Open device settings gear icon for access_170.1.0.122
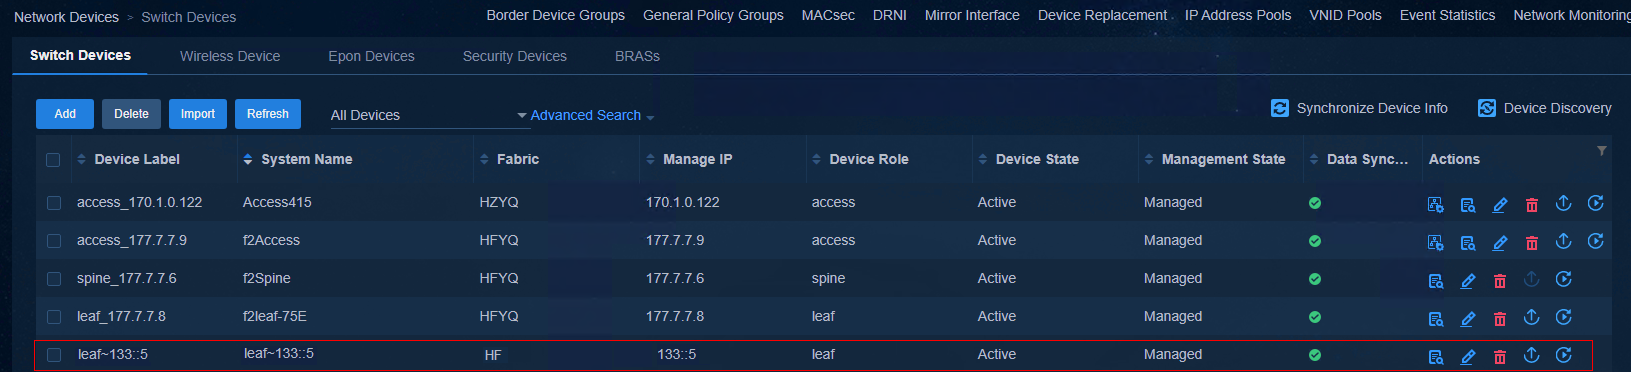This screenshot has height=372, width=1631. (x=1435, y=204)
